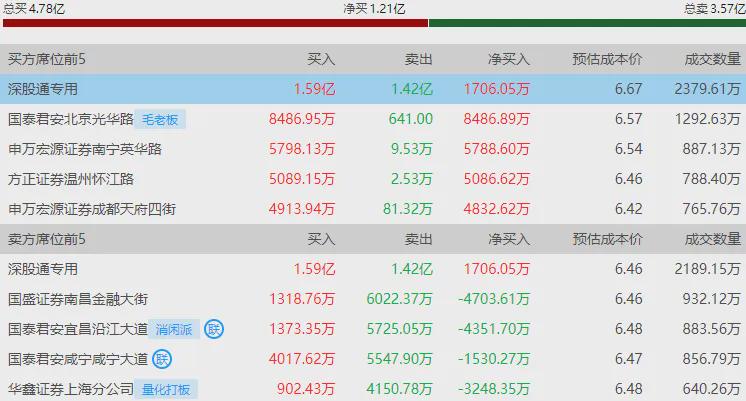
Task: Open the 消闲派 tag
Action: (174, 329)
